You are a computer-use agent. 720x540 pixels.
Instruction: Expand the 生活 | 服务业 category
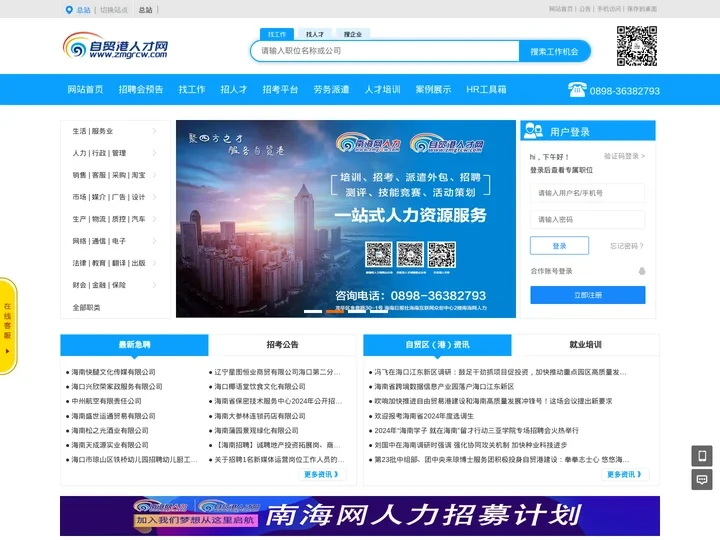coord(115,131)
